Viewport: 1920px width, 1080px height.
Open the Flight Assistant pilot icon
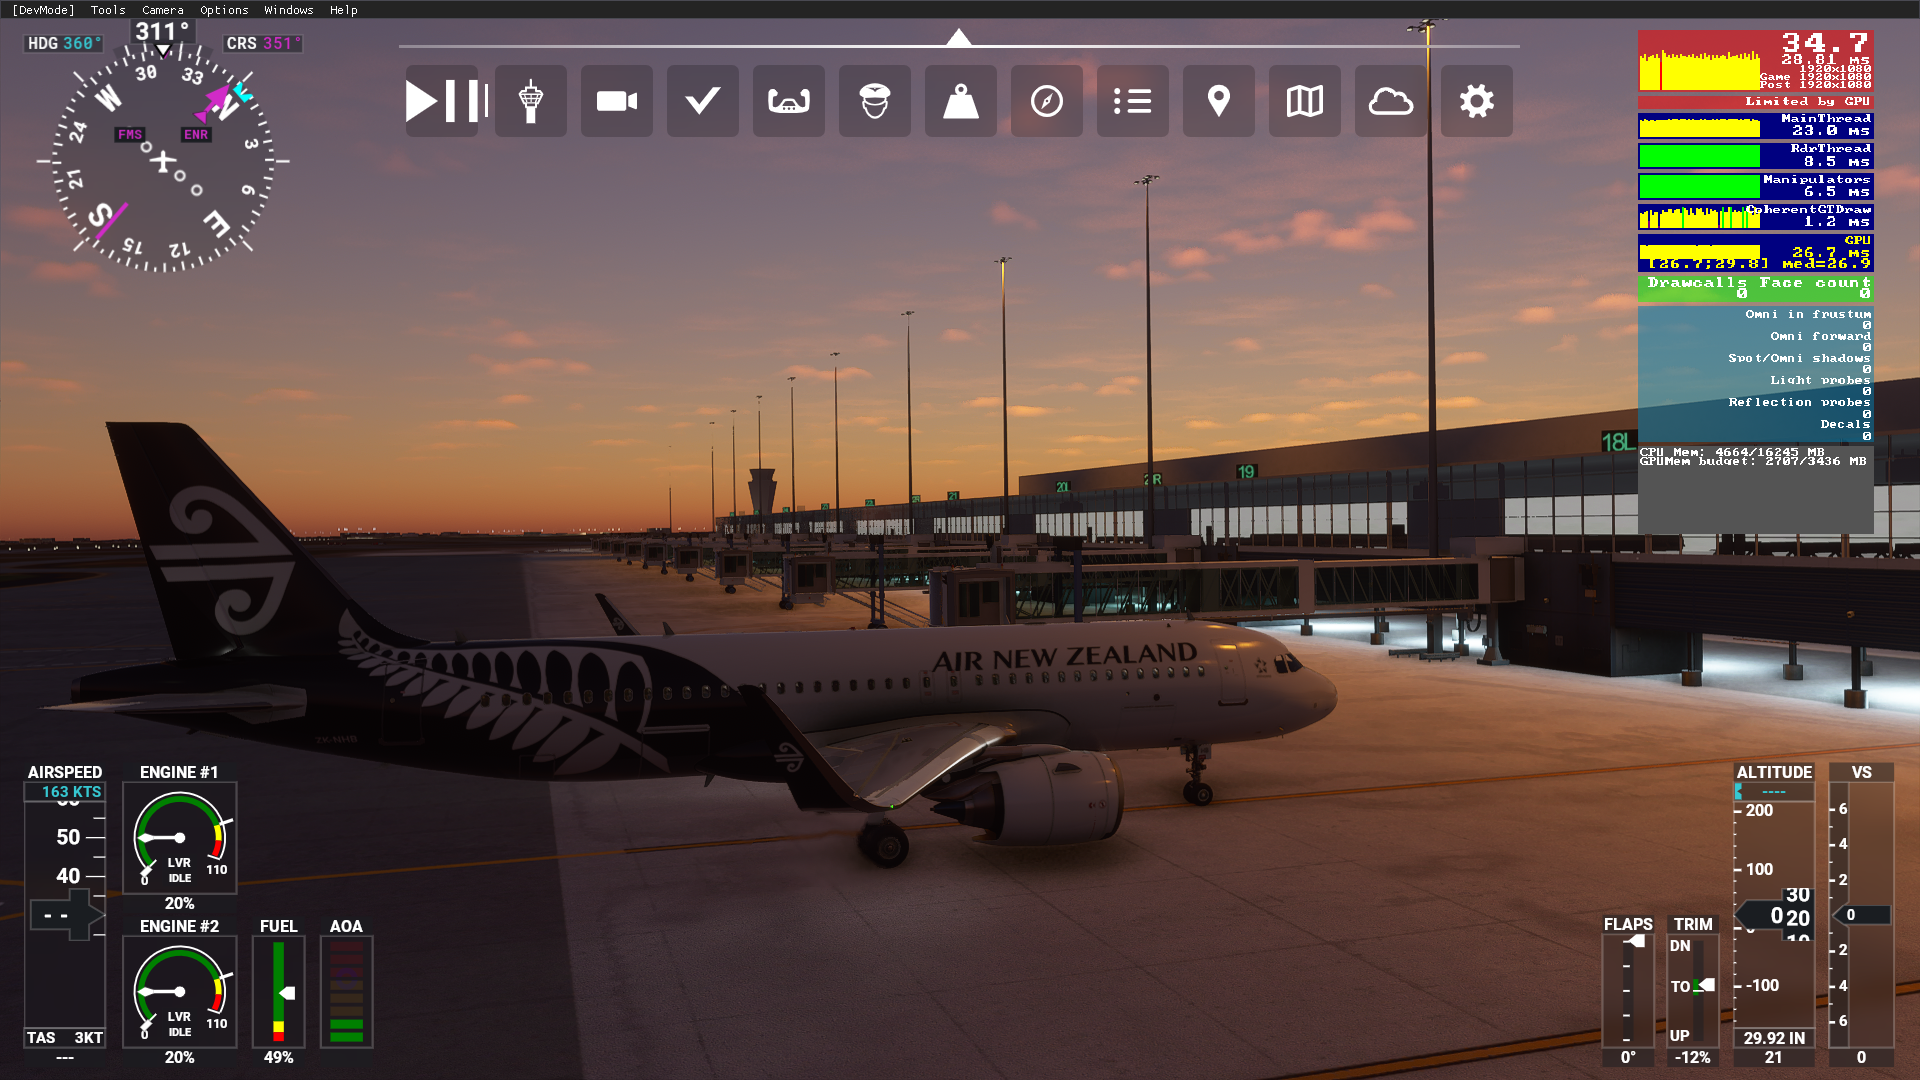[x=875, y=101]
